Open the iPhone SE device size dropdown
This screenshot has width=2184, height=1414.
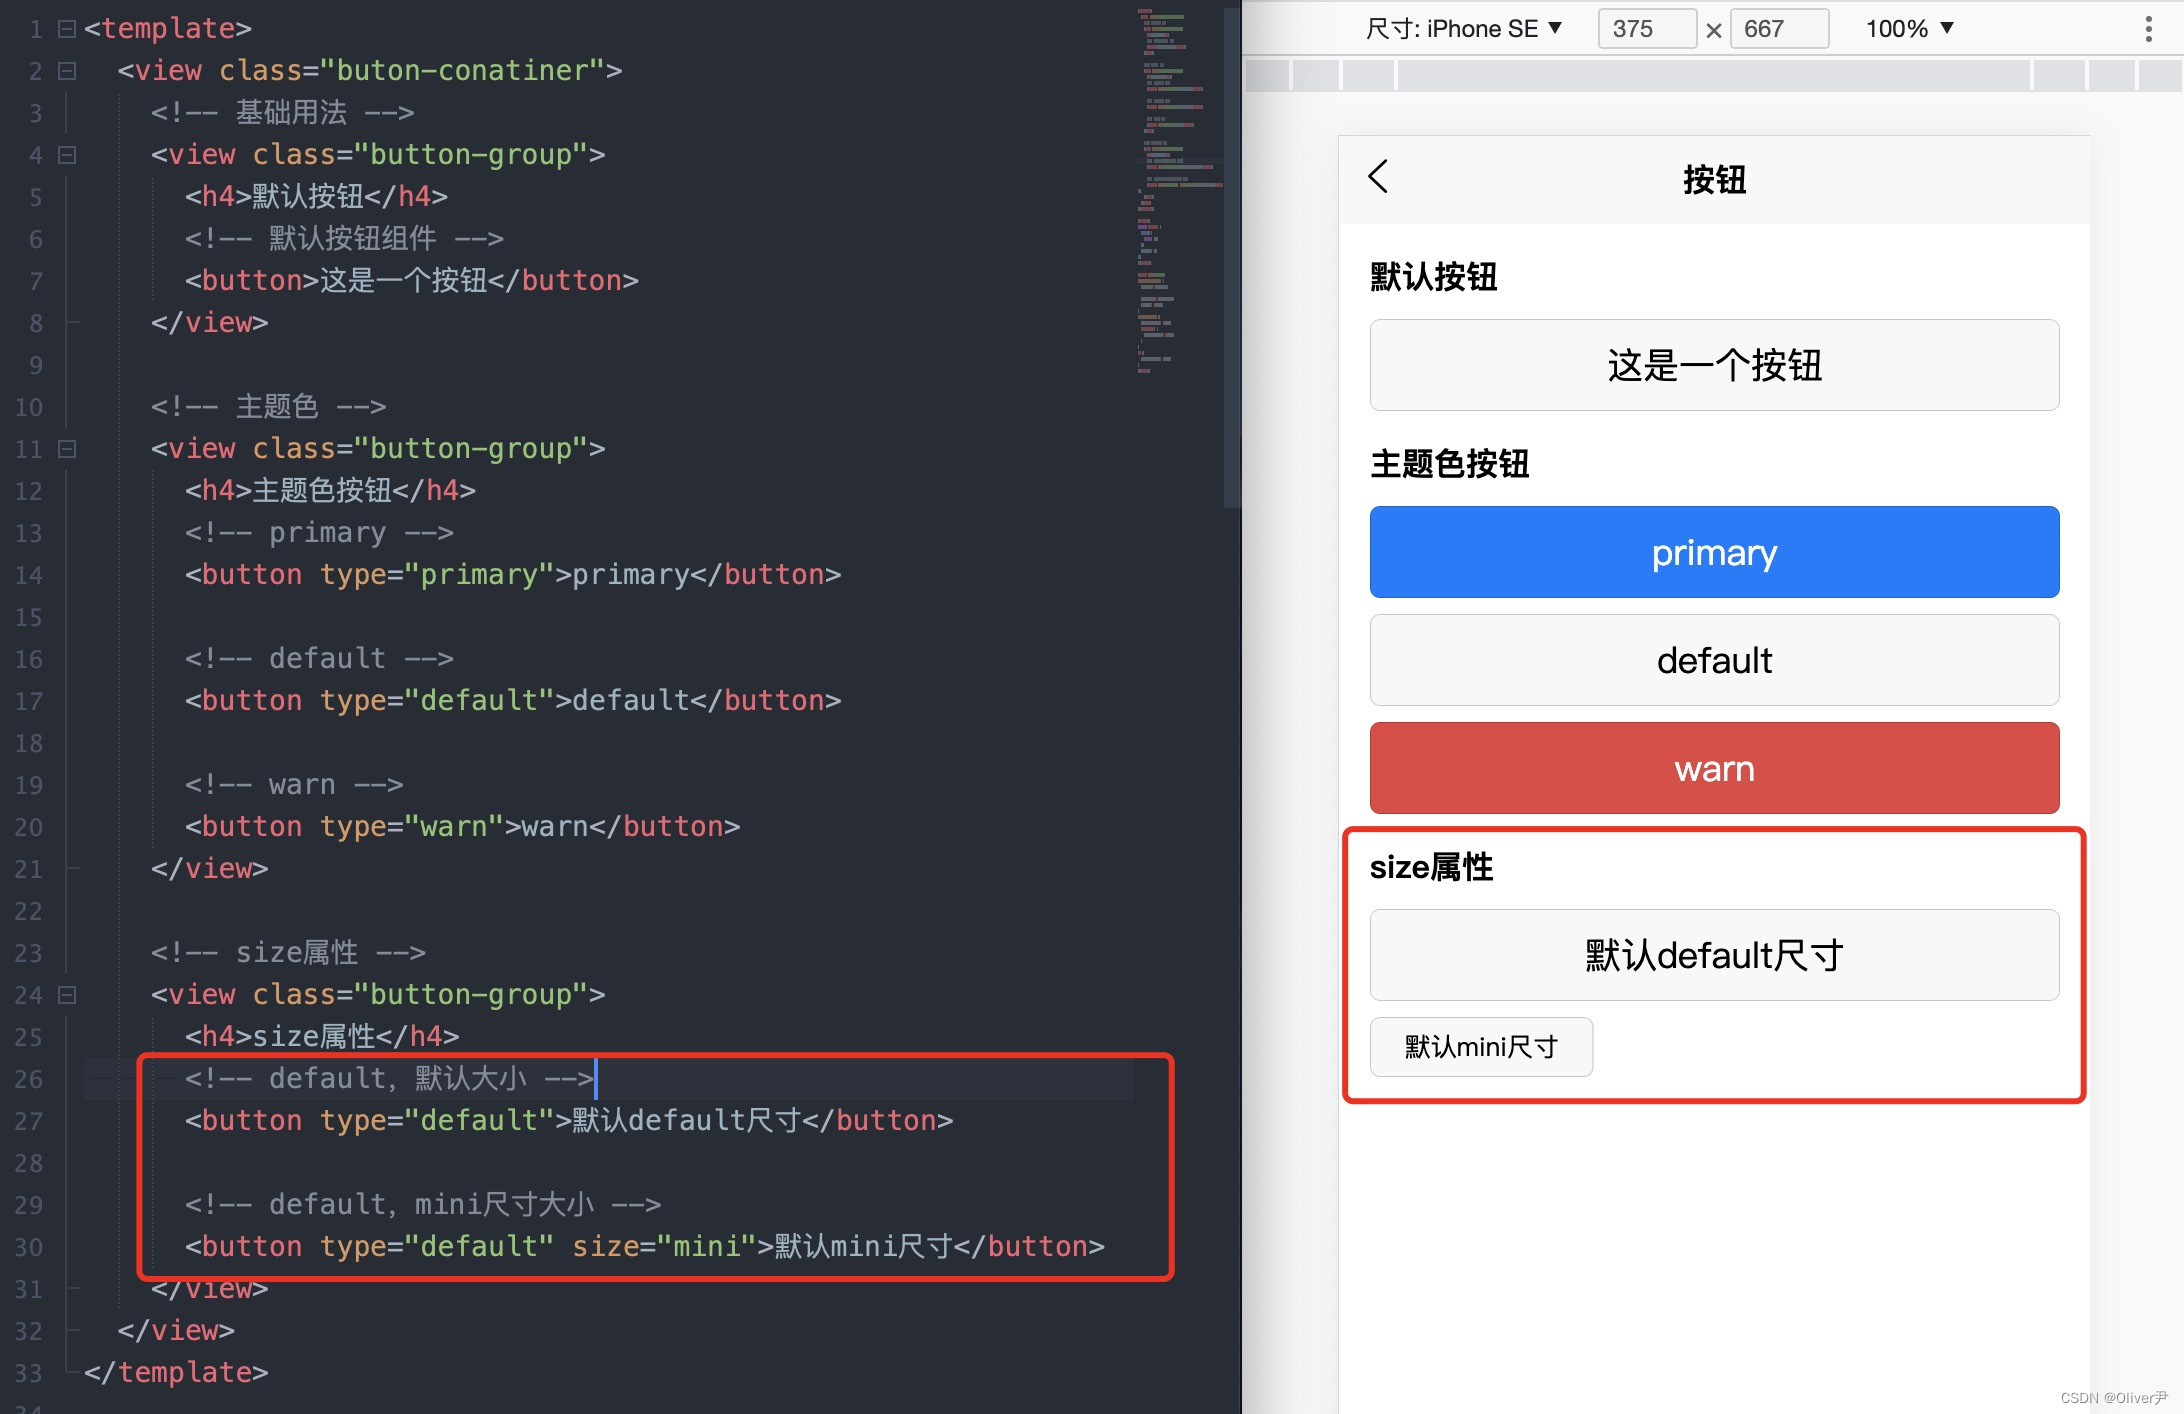(x=1464, y=29)
